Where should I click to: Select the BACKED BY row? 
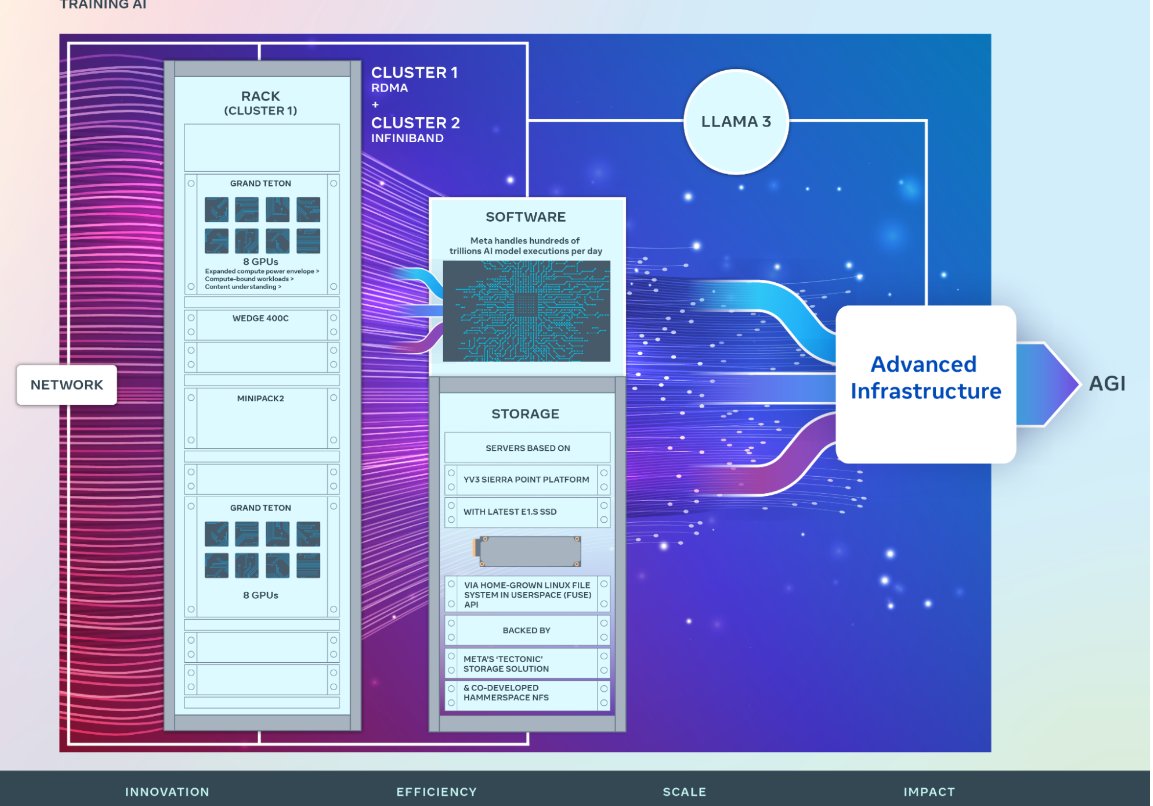pos(527,630)
